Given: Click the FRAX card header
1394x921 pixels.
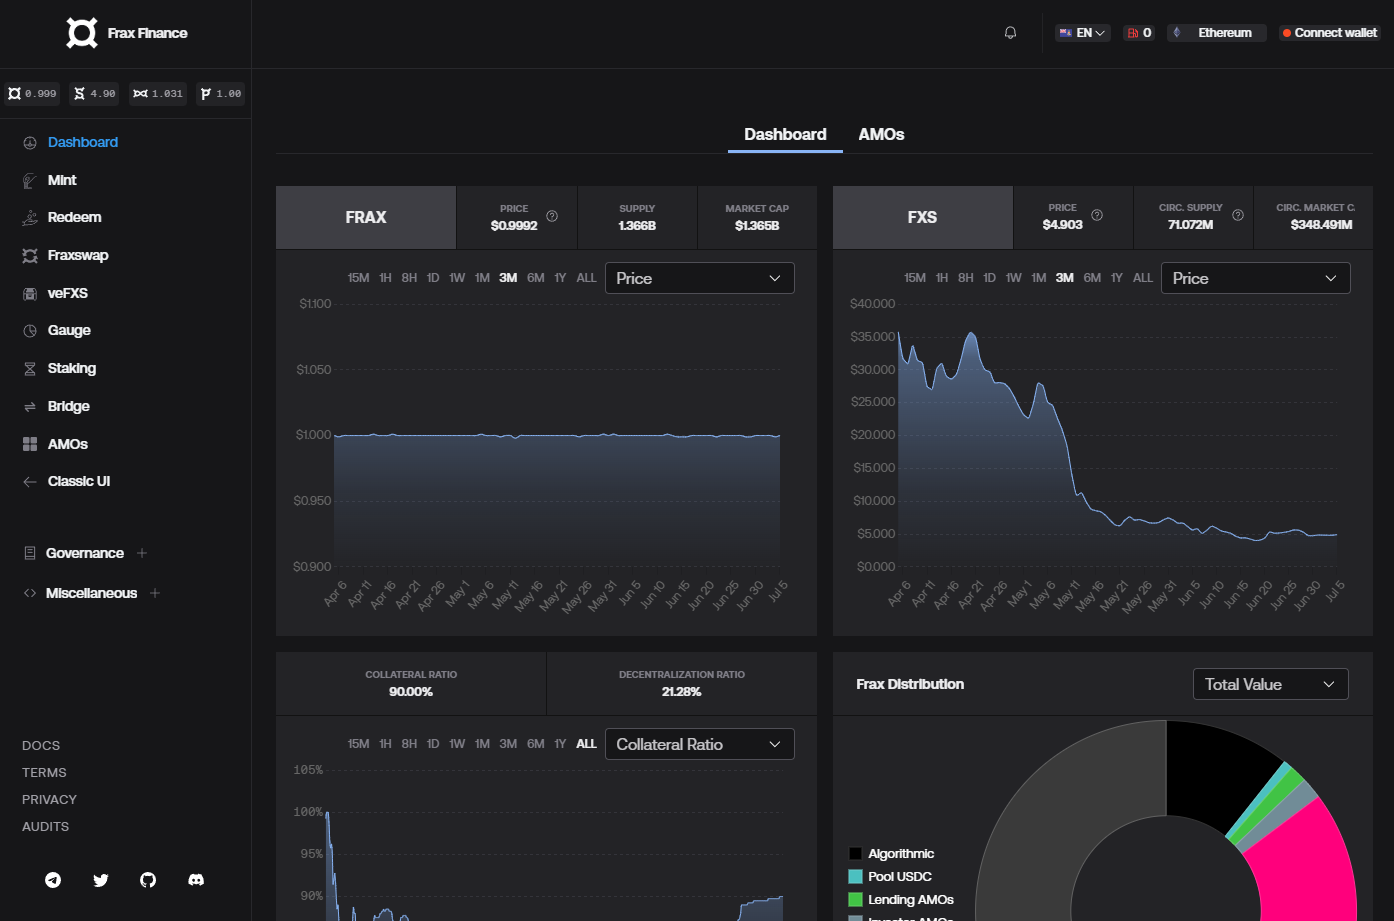Looking at the screenshot, I should point(366,217).
